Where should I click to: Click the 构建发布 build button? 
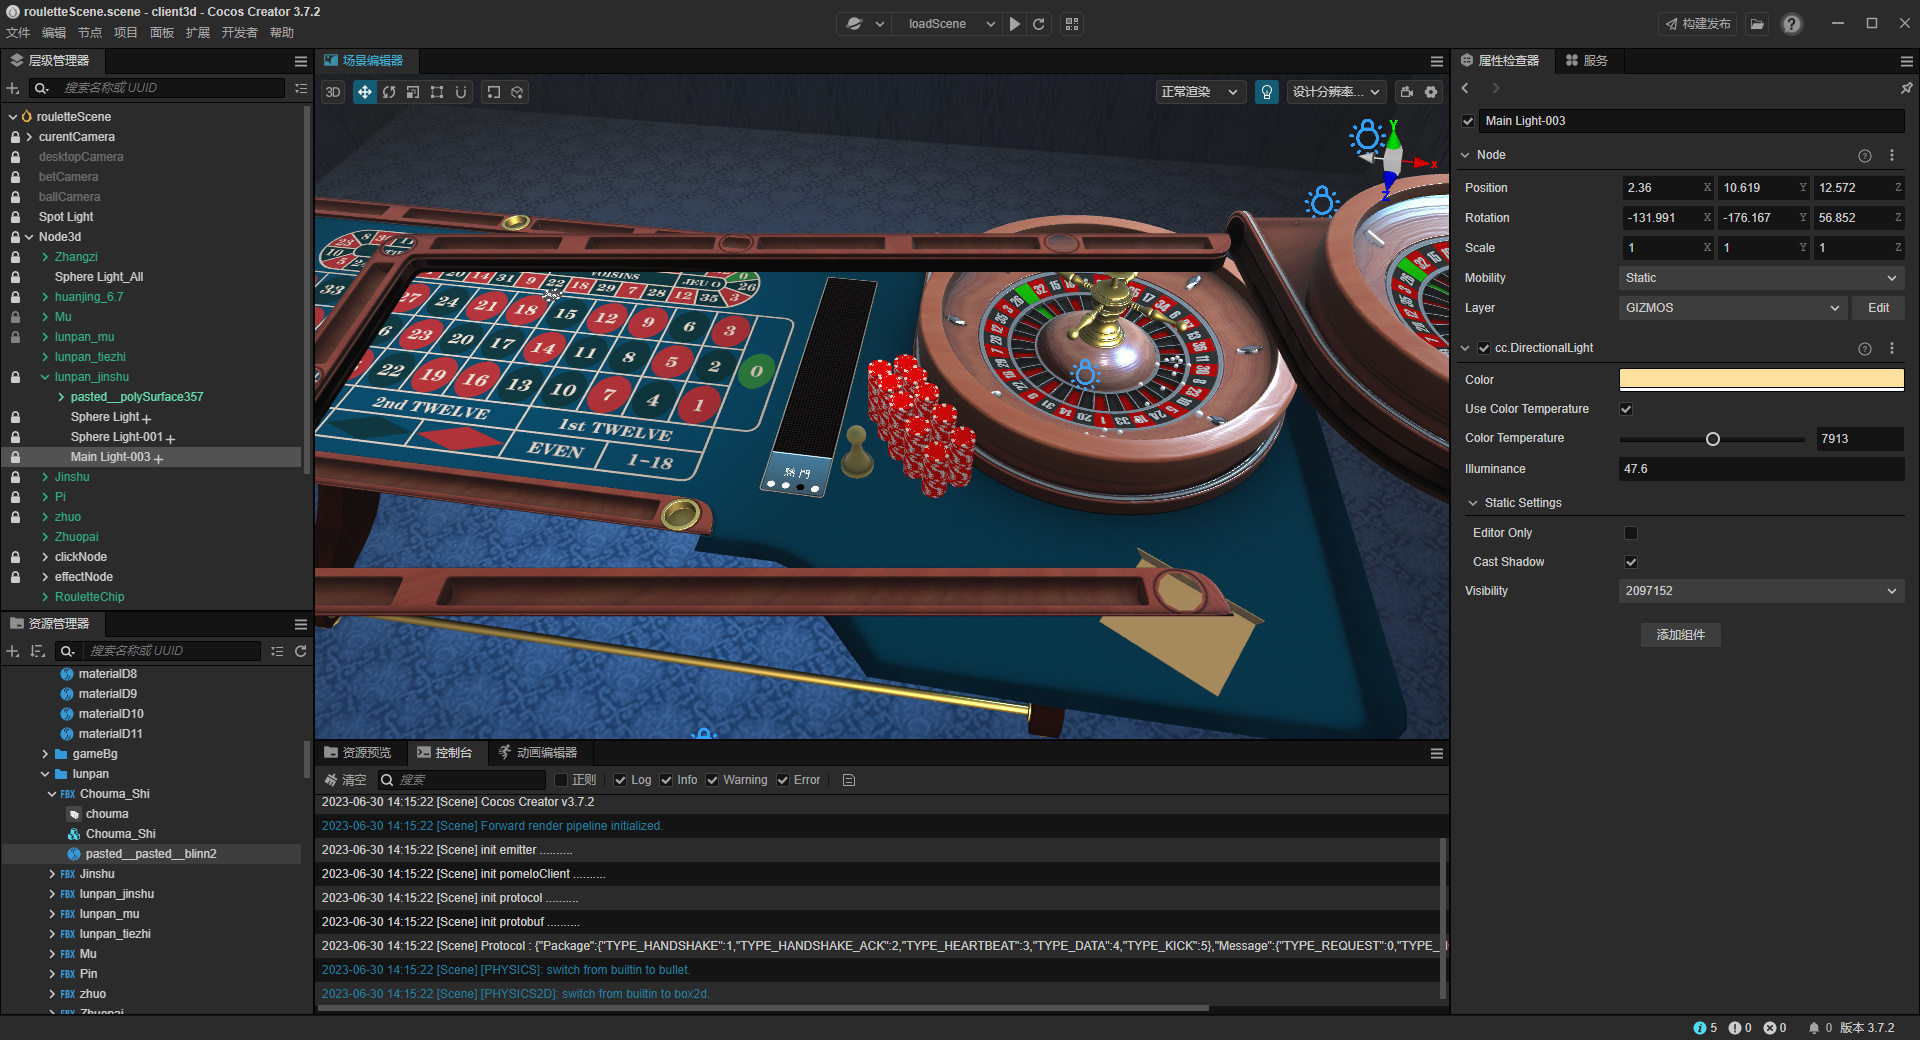click(1698, 24)
